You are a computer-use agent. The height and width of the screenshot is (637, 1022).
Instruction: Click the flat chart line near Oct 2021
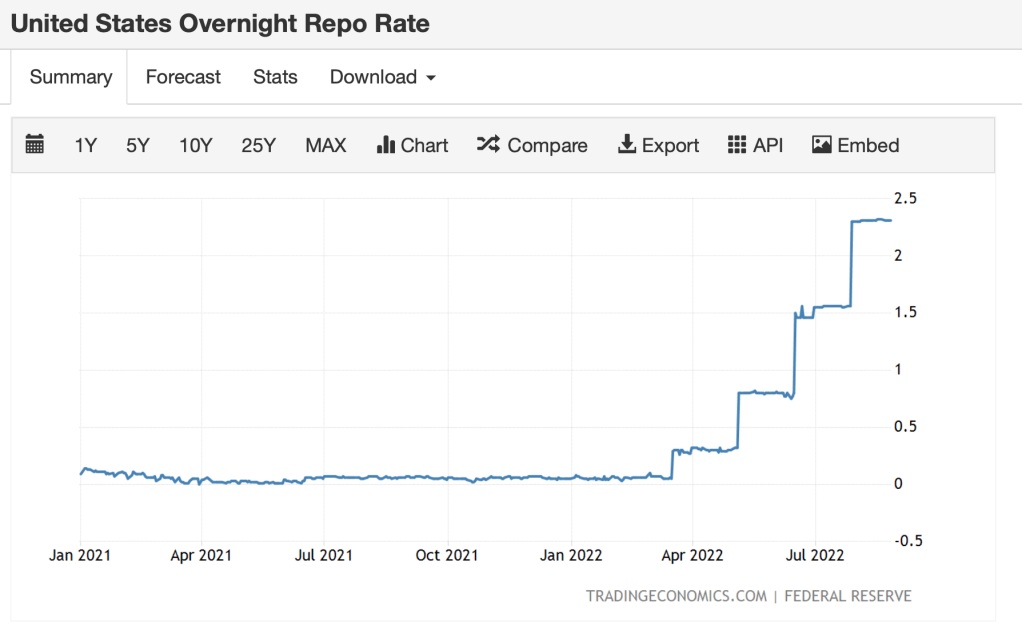[447, 479]
